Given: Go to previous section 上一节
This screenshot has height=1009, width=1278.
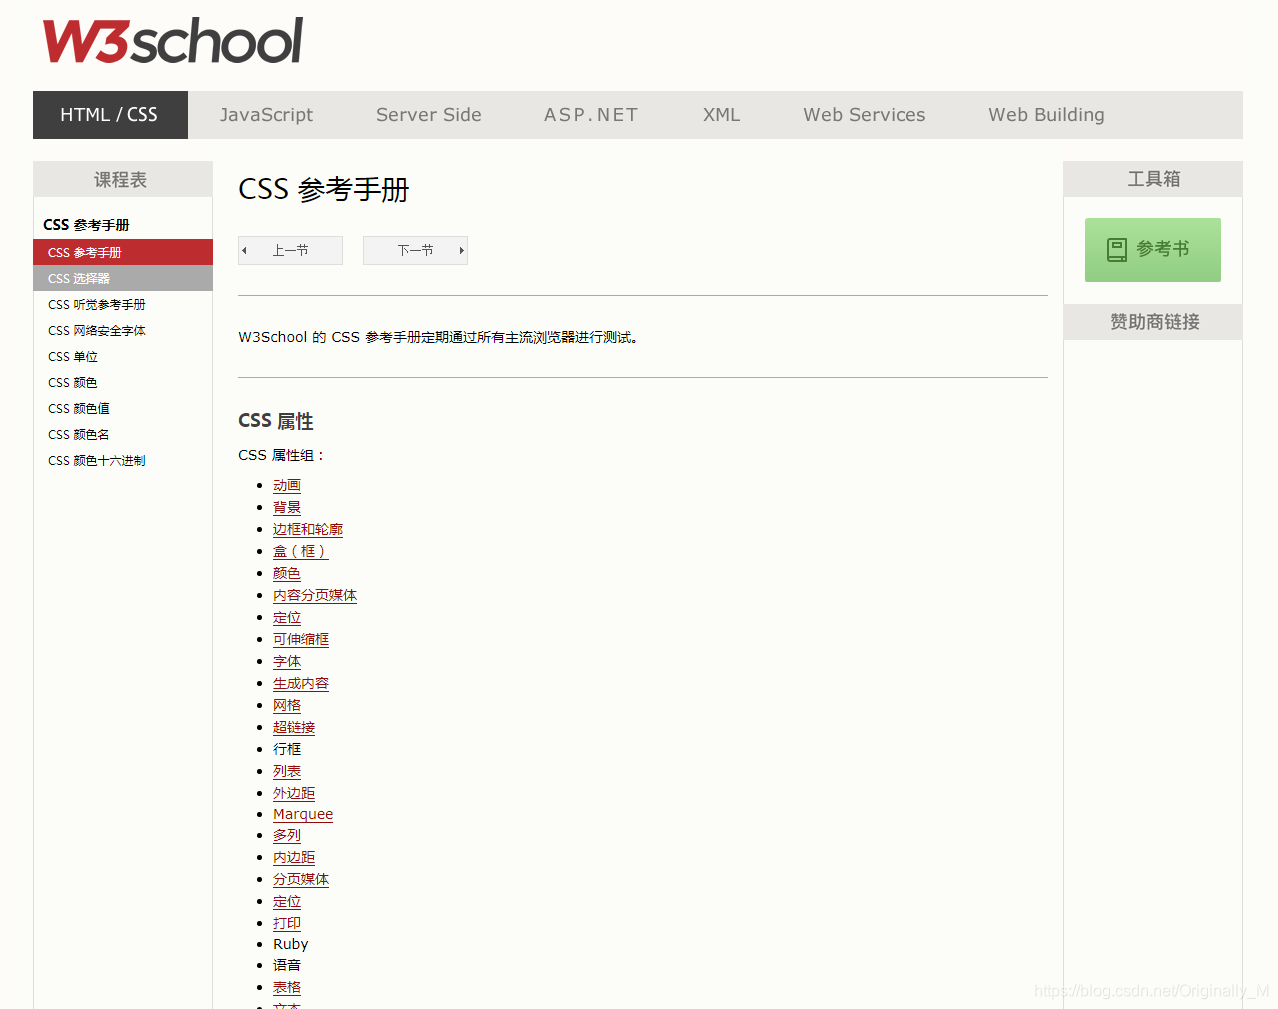Looking at the screenshot, I should point(290,250).
